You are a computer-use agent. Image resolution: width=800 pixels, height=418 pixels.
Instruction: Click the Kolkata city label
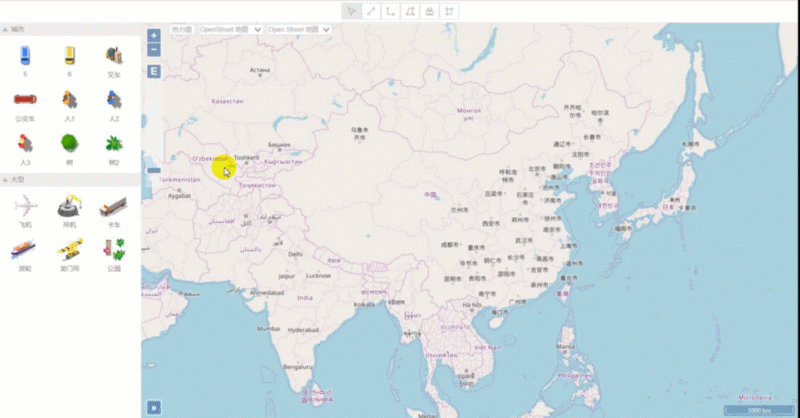tap(364, 304)
